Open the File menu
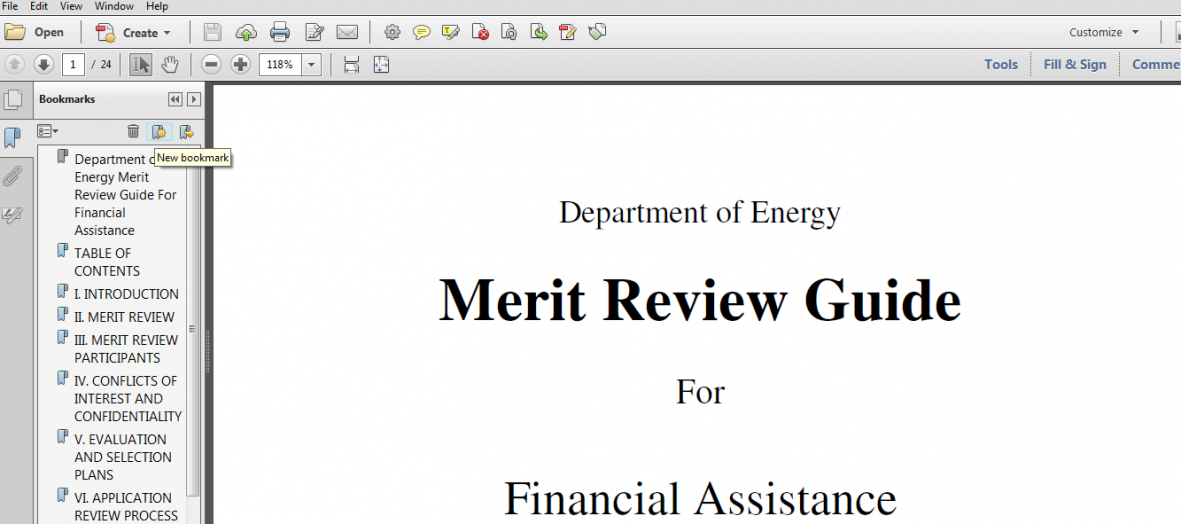Screen dimensions: 1181x524 11,6
